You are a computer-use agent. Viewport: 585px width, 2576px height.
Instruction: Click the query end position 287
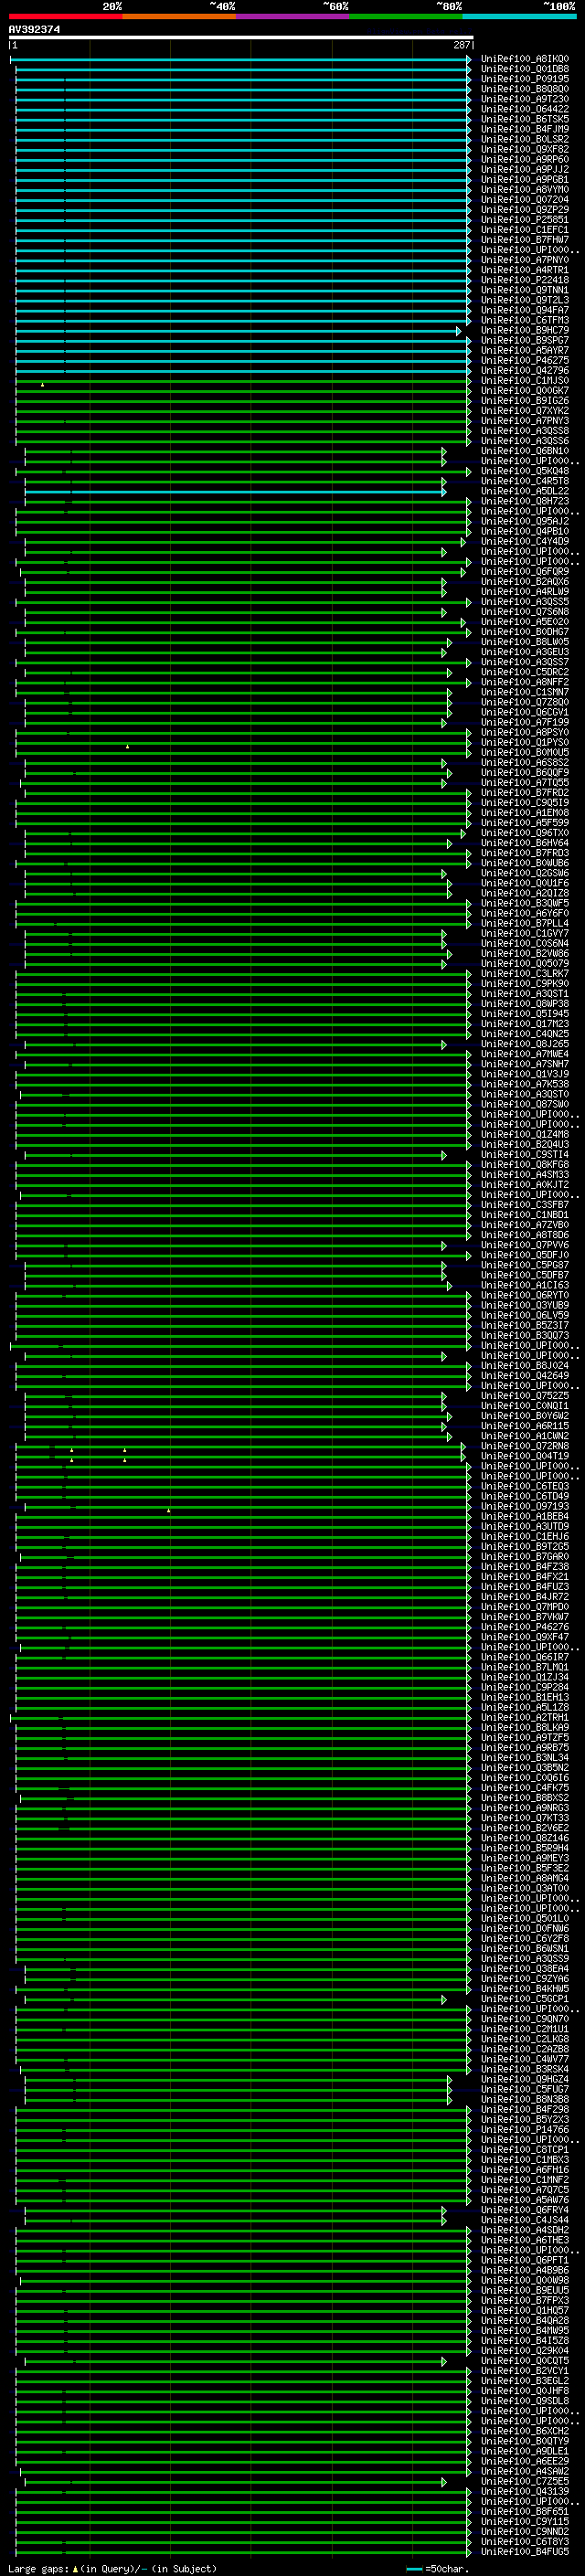point(462,45)
